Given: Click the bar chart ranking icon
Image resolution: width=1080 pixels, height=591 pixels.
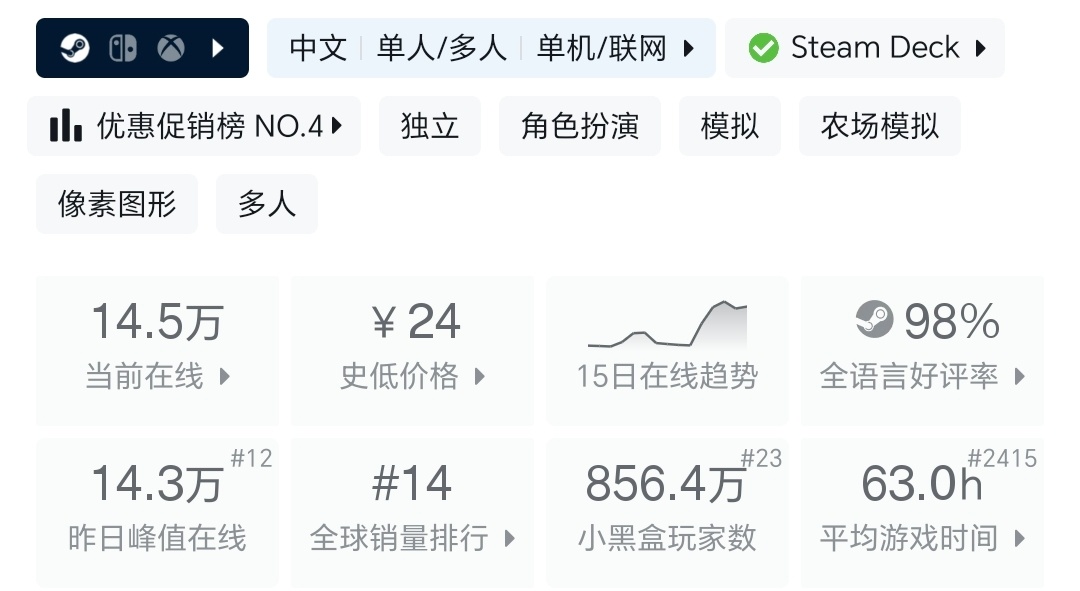Looking at the screenshot, I should 66,126.
